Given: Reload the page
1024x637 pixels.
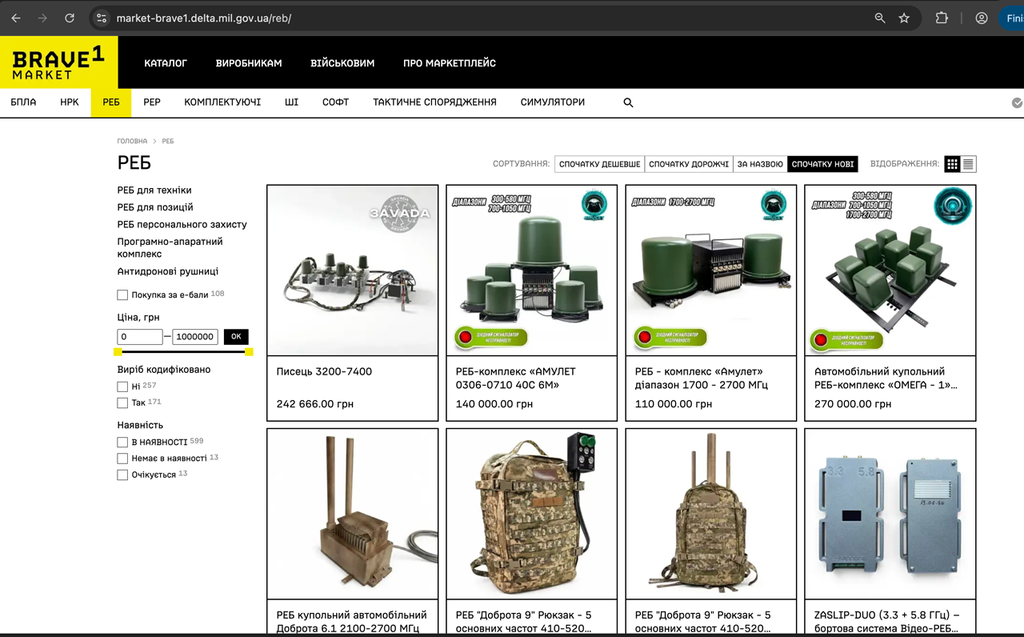Looking at the screenshot, I should point(69,18).
